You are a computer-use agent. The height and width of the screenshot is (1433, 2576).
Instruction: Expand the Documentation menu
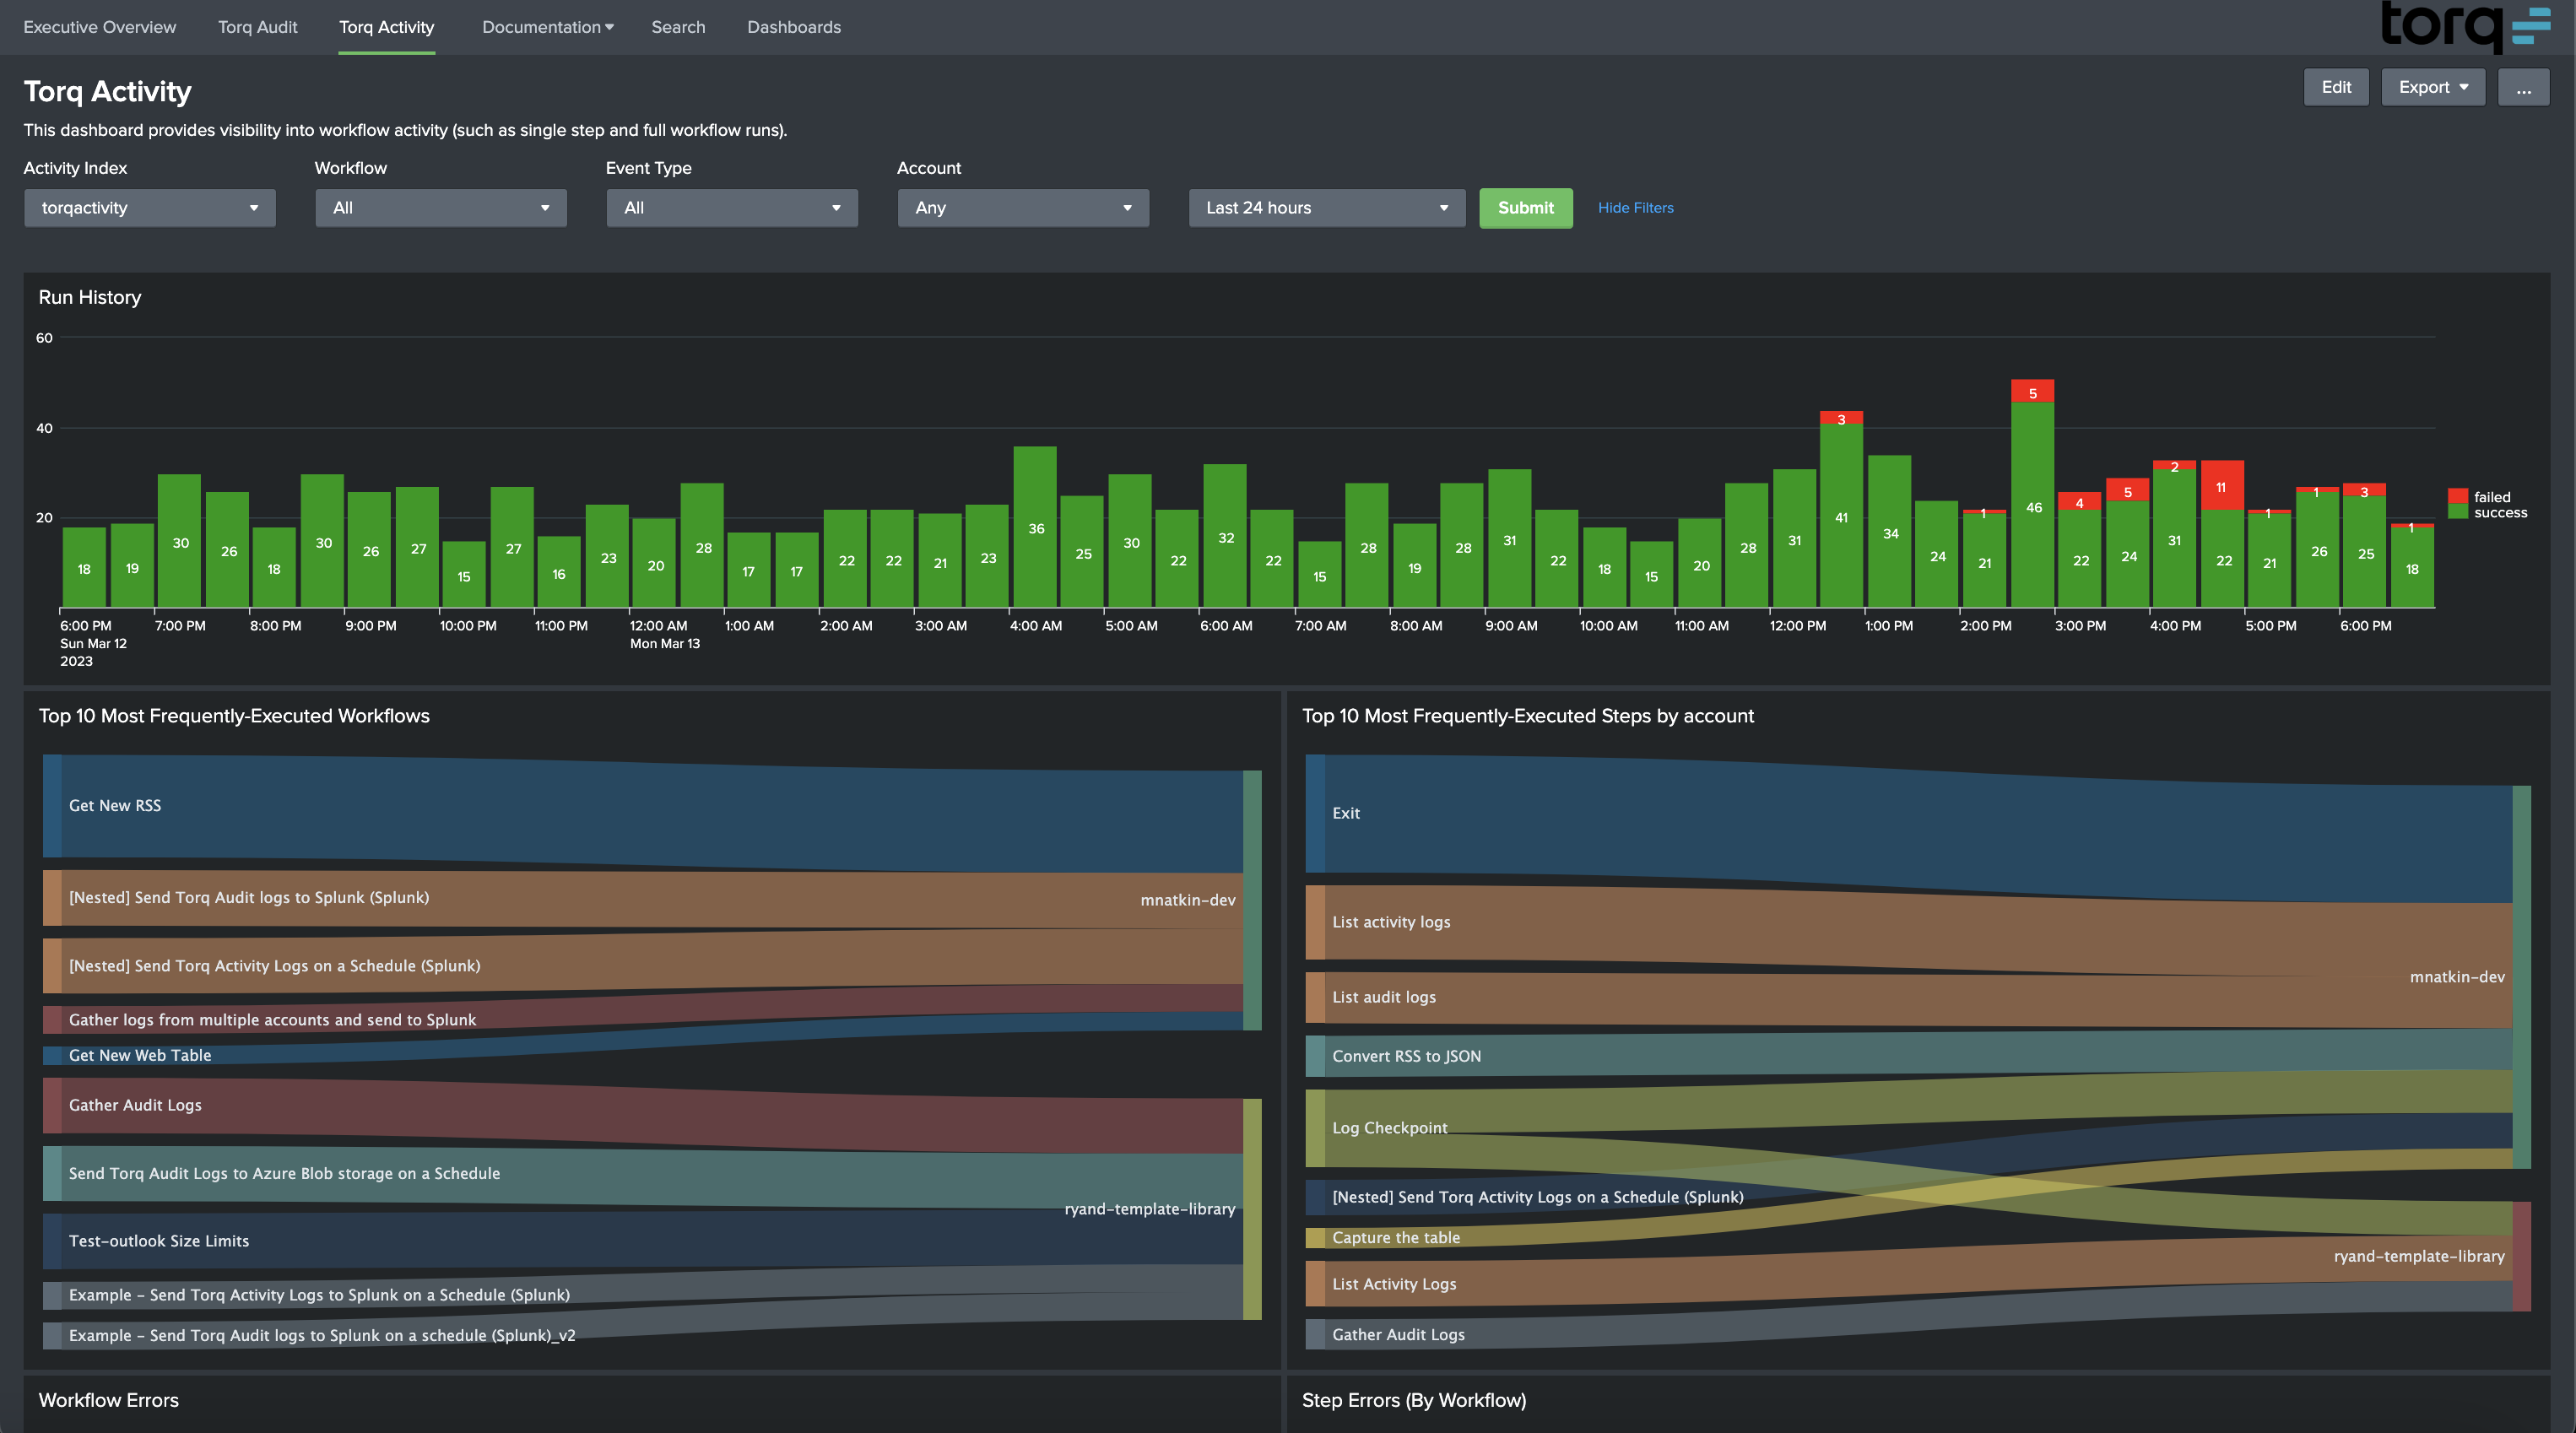click(x=548, y=27)
